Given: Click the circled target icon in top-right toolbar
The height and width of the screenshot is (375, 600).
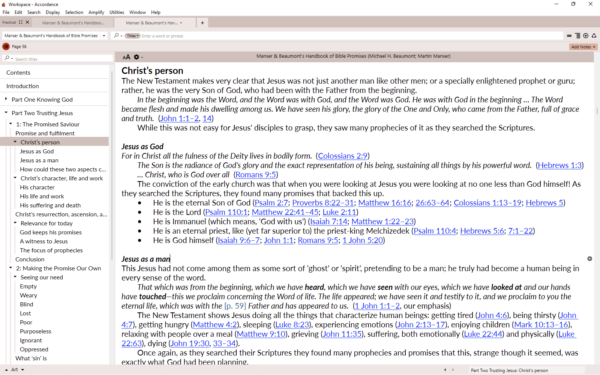Looking at the screenshot, I should [x=585, y=36].
